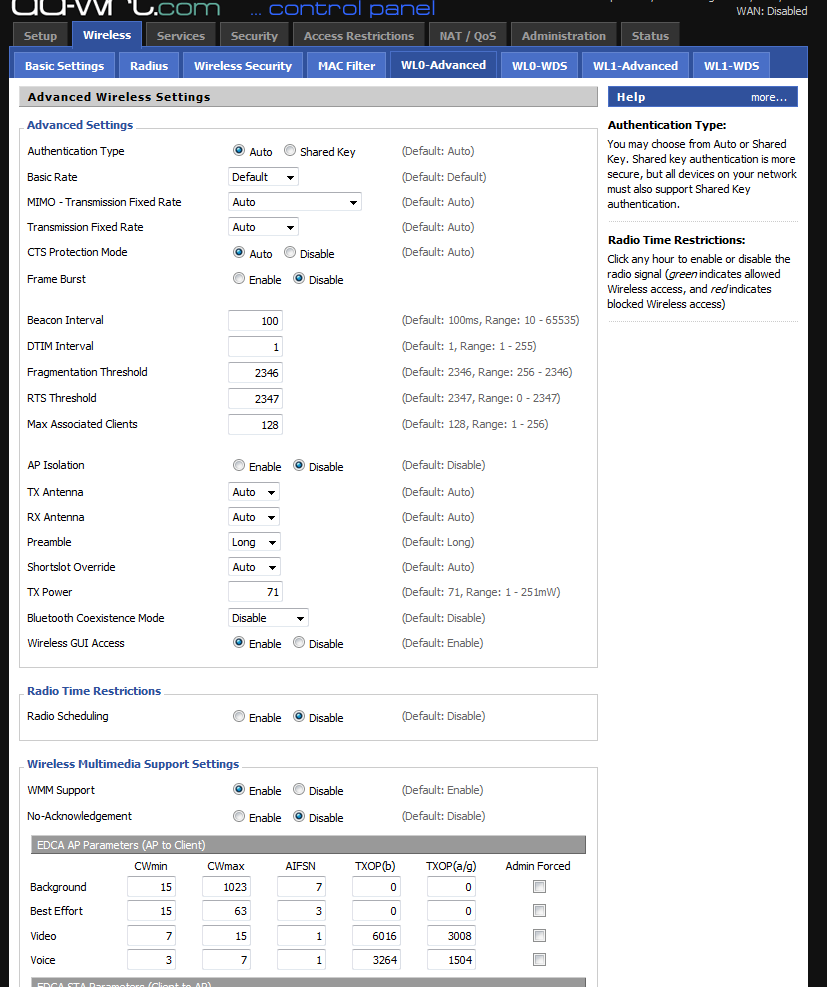Open the Security tab
Screen dimensions: 827x987
coord(254,36)
